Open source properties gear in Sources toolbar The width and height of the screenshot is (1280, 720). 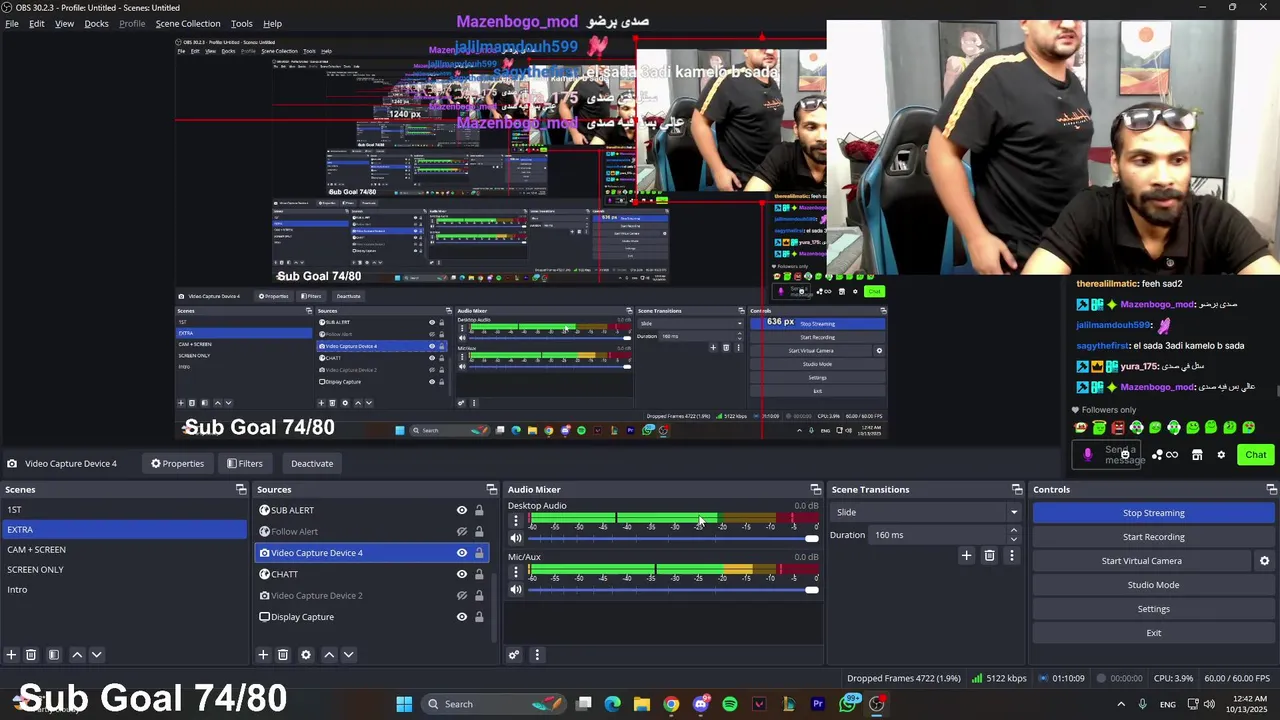306,655
